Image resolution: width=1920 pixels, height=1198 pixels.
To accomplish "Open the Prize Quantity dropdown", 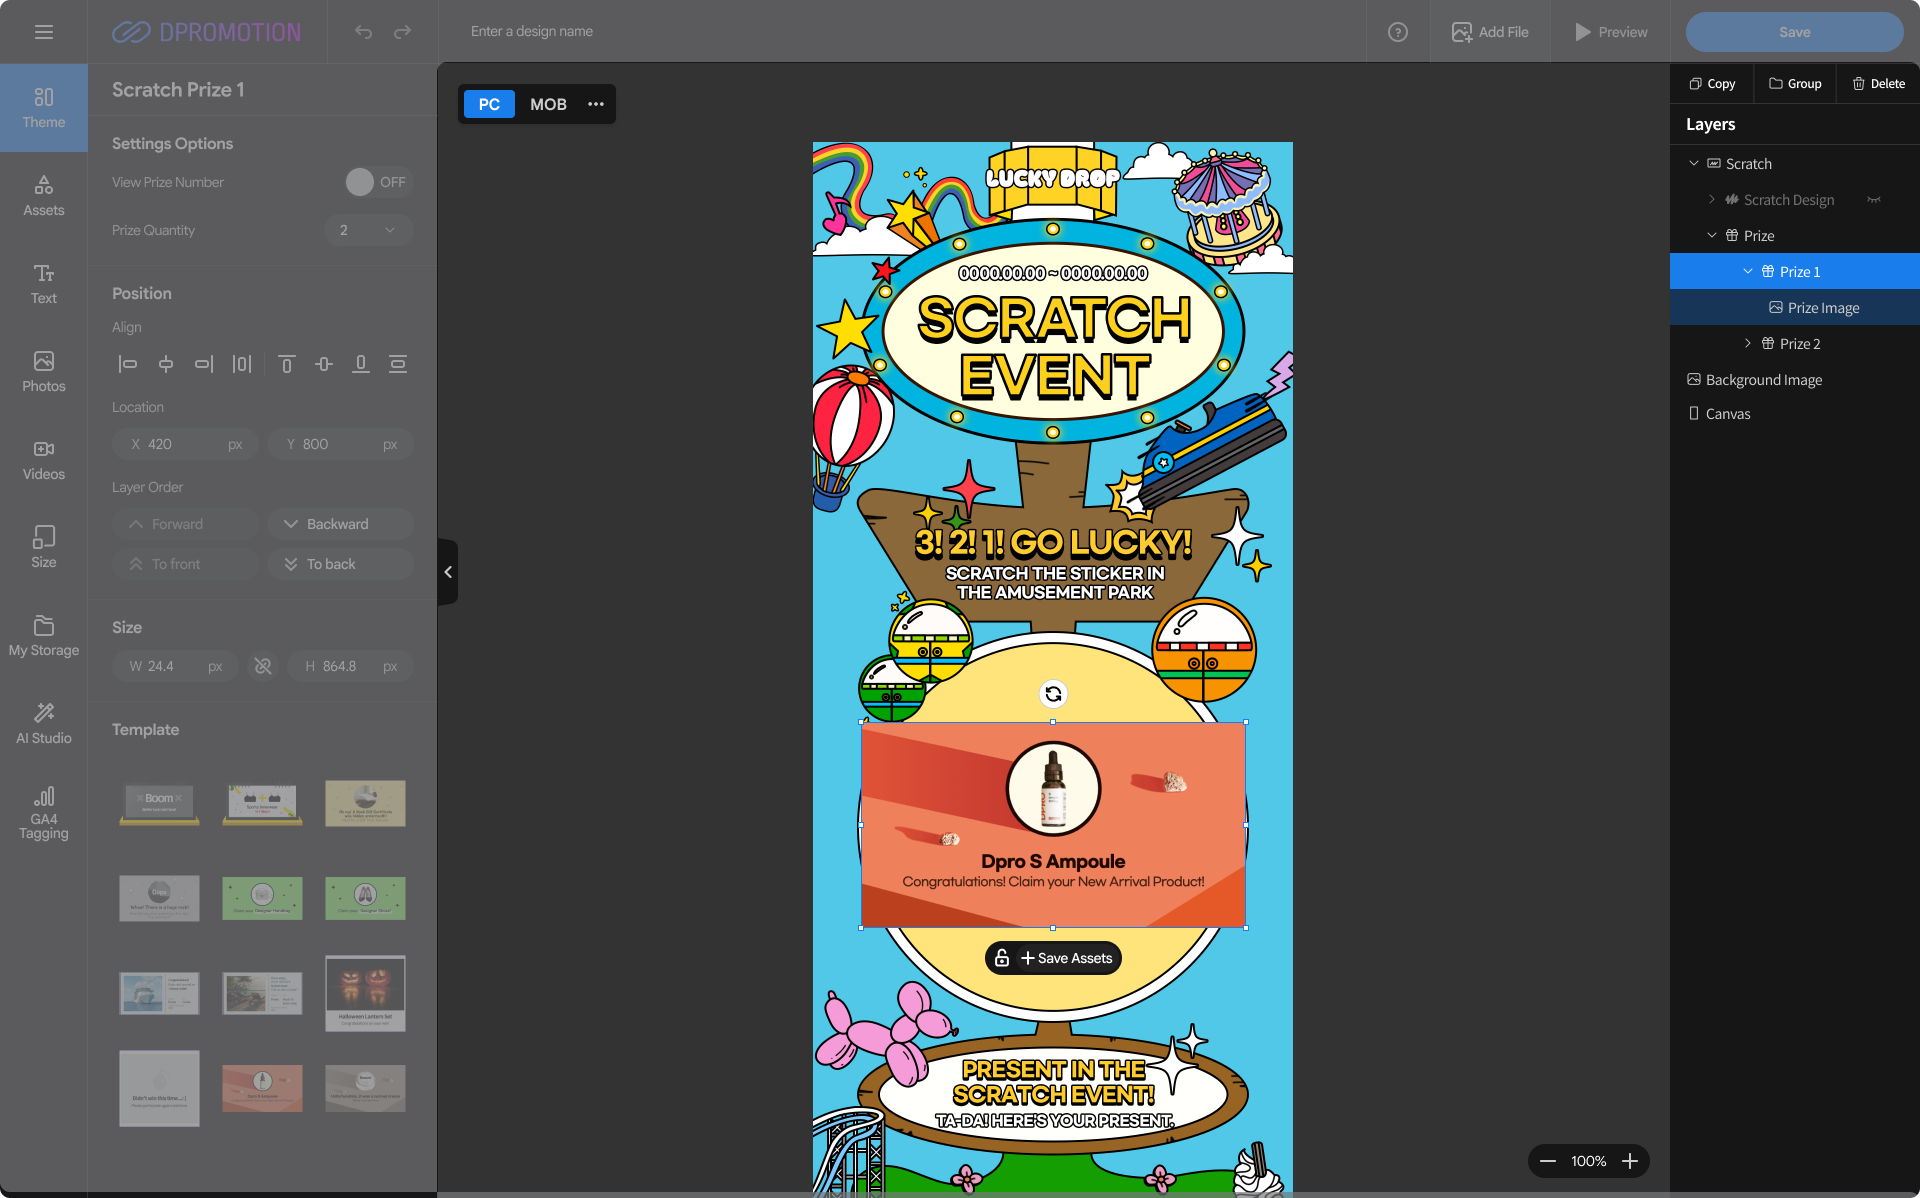I will pyautogui.click(x=368, y=230).
